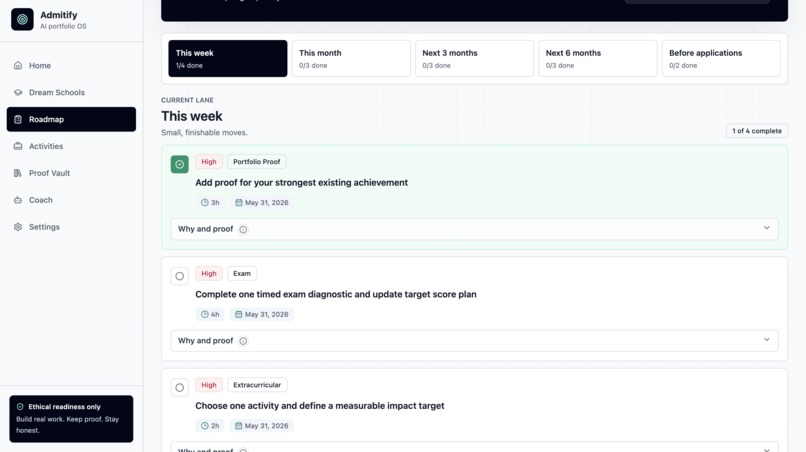
Task: Expand Why and proof for exam diagnostic task
Action: click(474, 340)
